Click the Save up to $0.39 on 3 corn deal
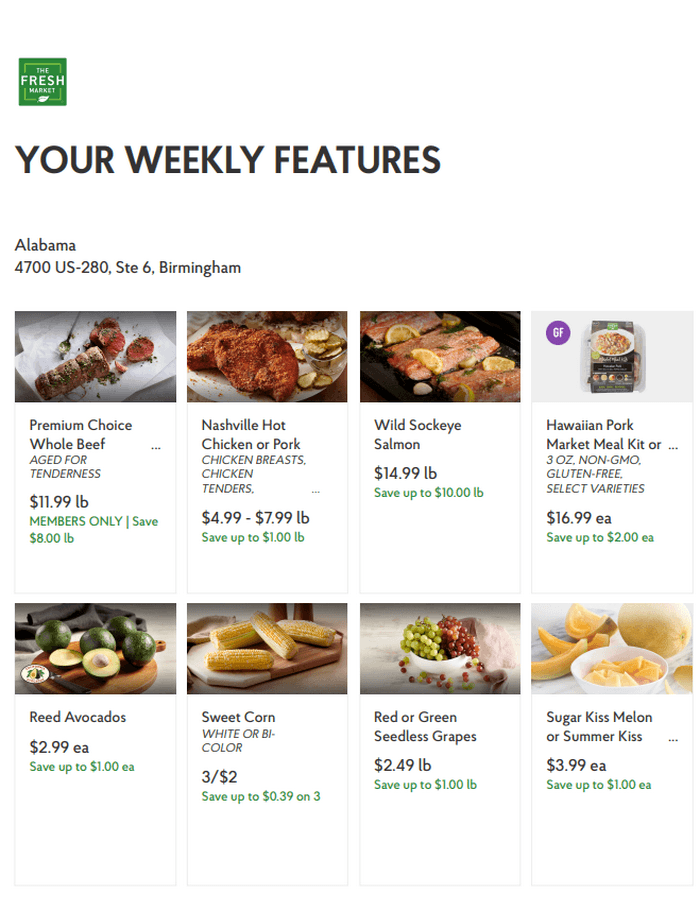 coord(260,796)
